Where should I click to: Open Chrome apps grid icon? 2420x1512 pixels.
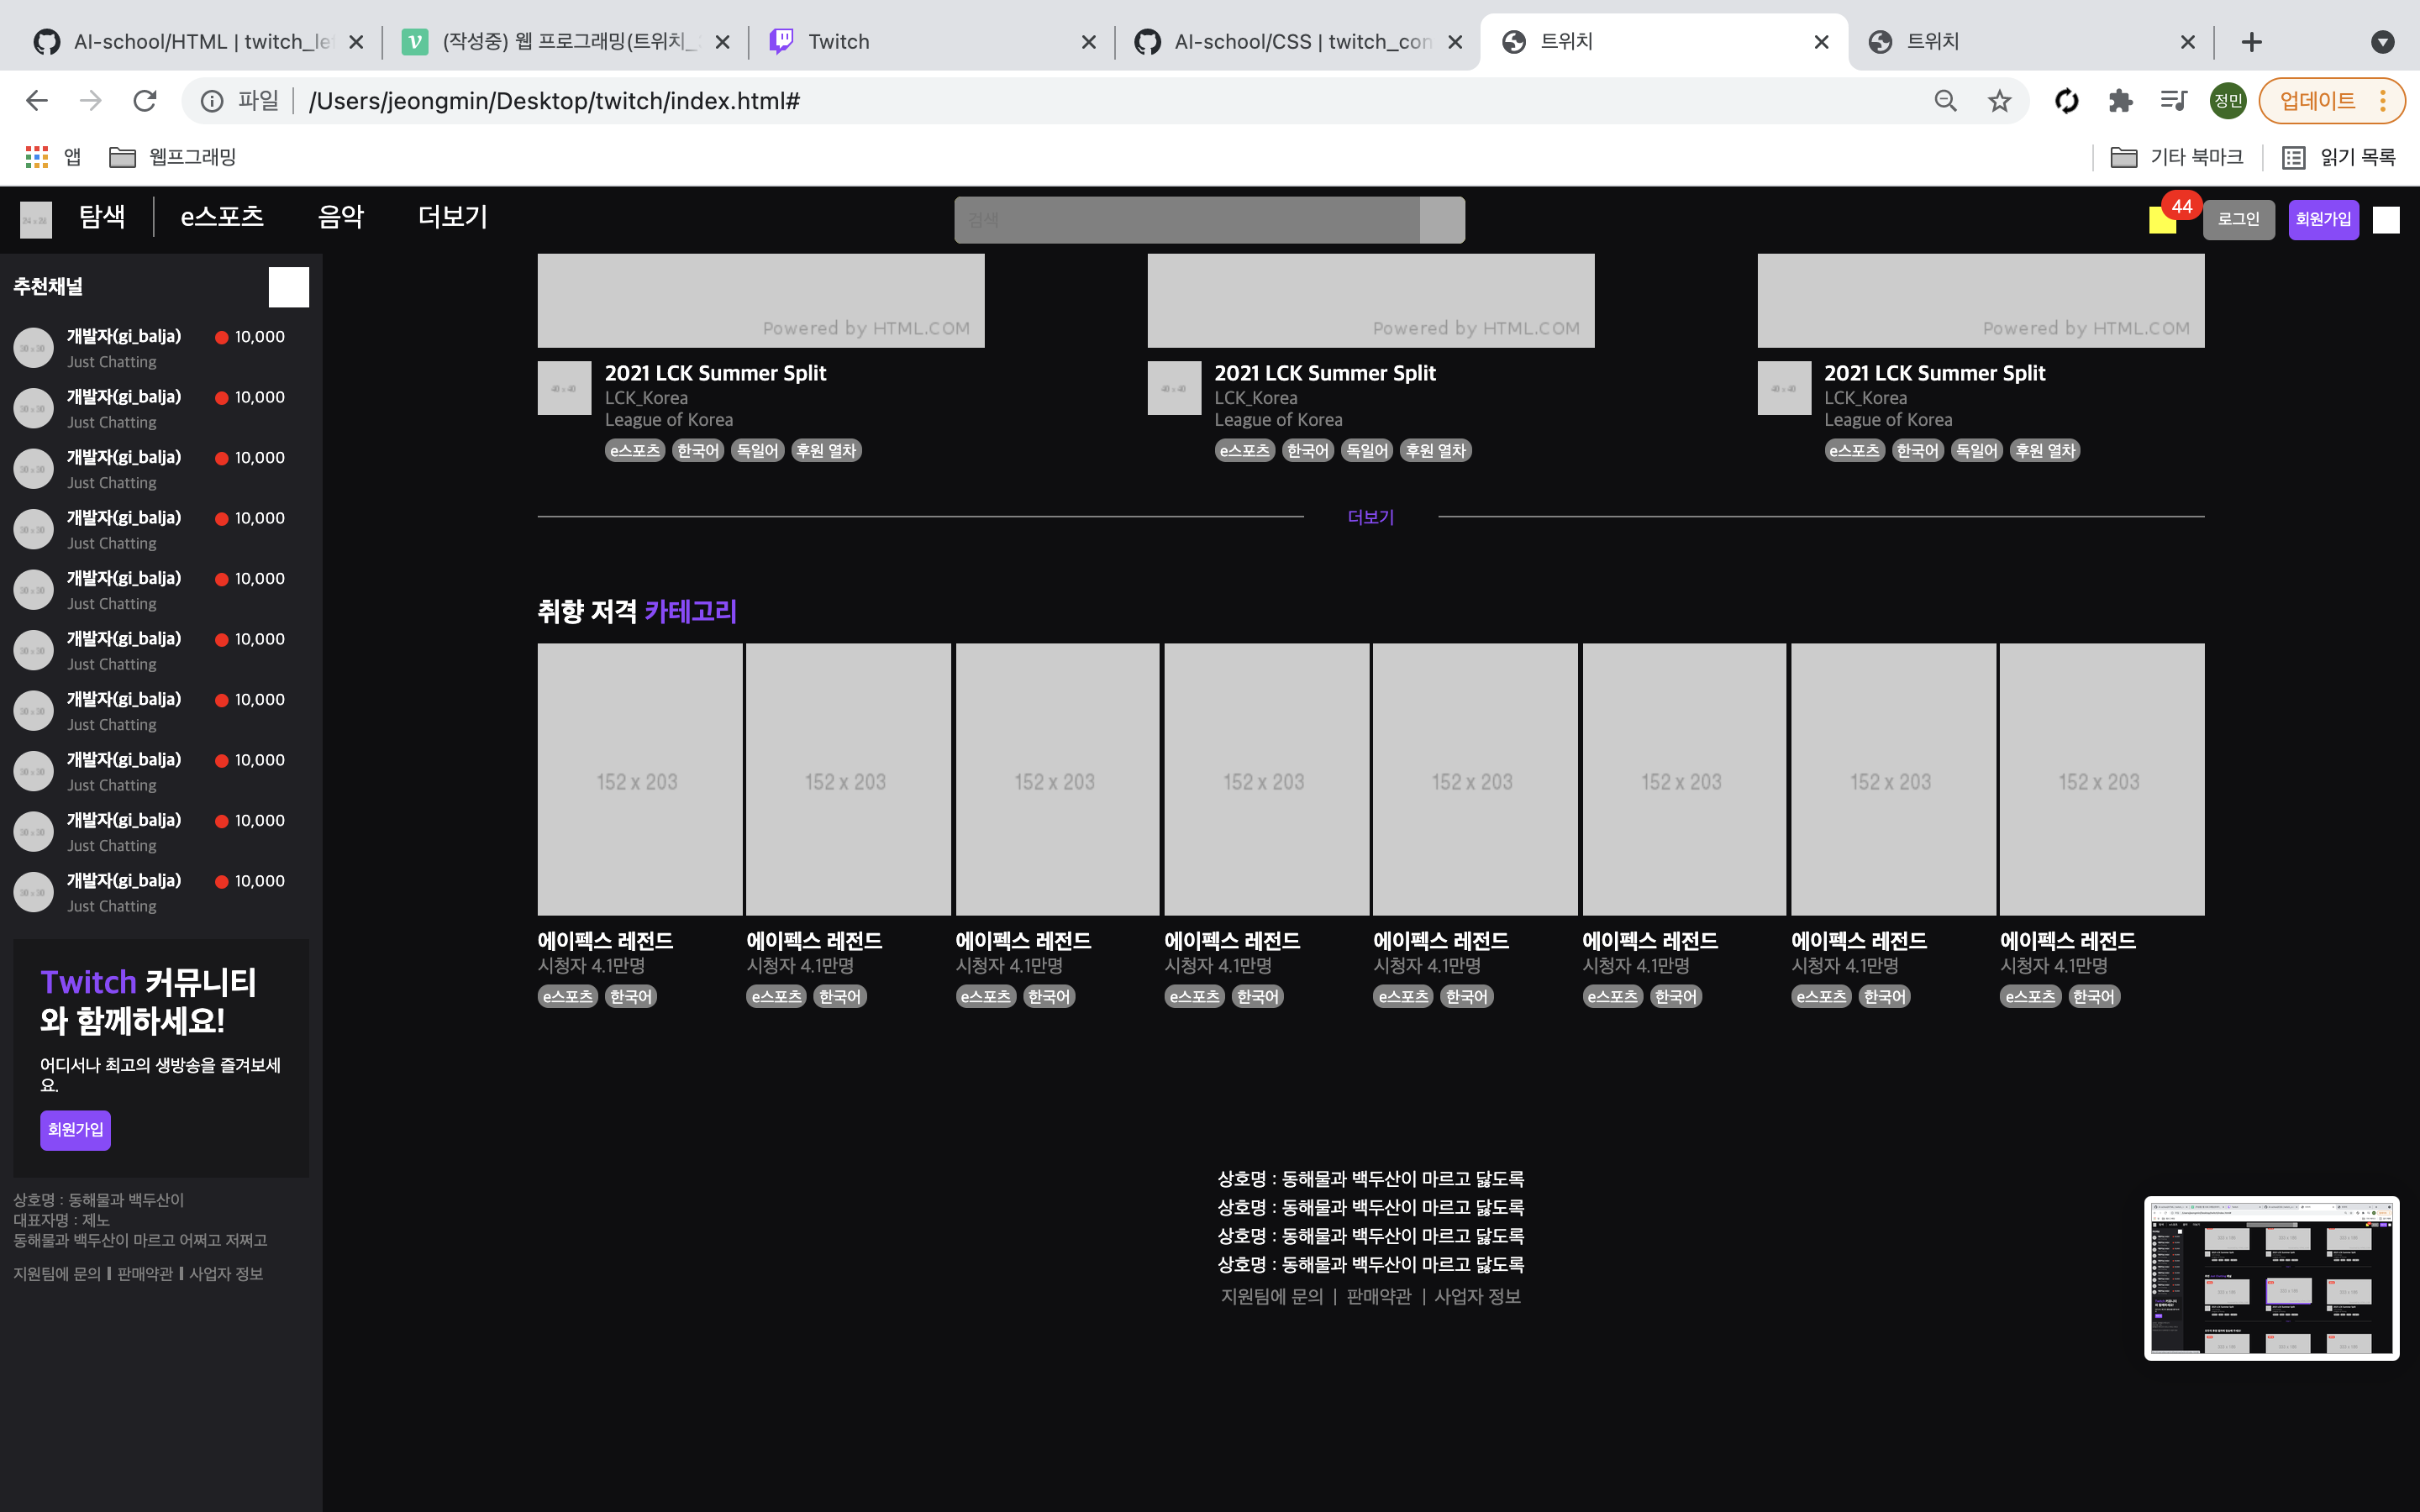[37, 157]
